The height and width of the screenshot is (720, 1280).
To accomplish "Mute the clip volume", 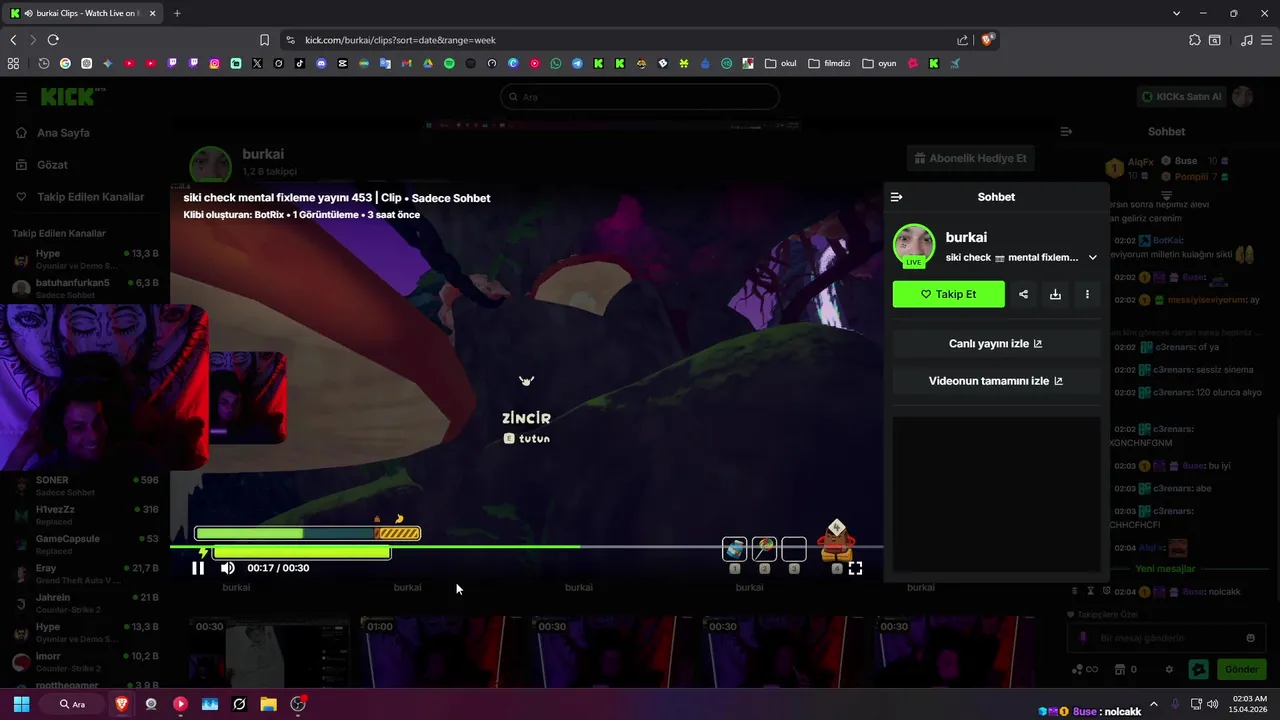I will pos(227,568).
